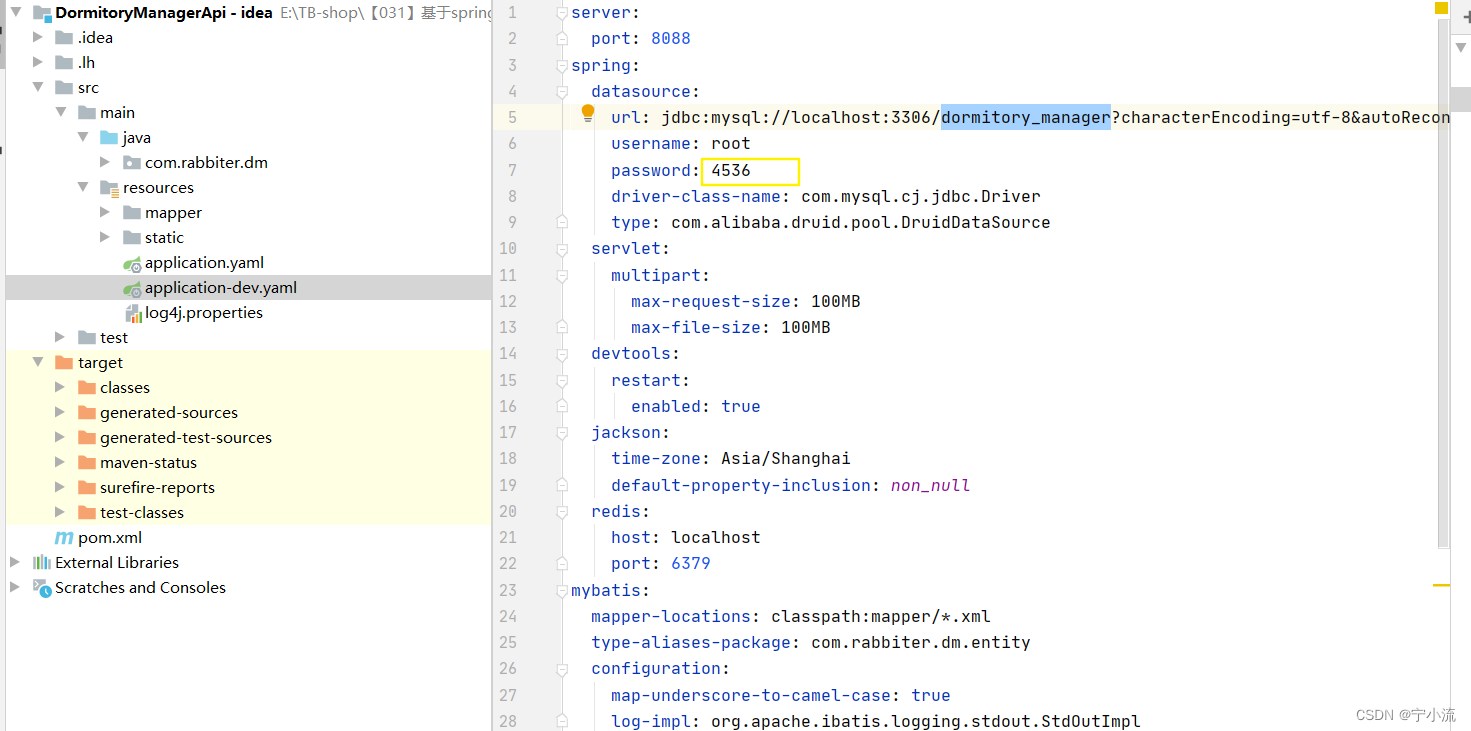The height and width of the screenshot is (731, 1471).
Task: Click the yellow stripe marker on the scrollbar
Action: pos(1441,585)
